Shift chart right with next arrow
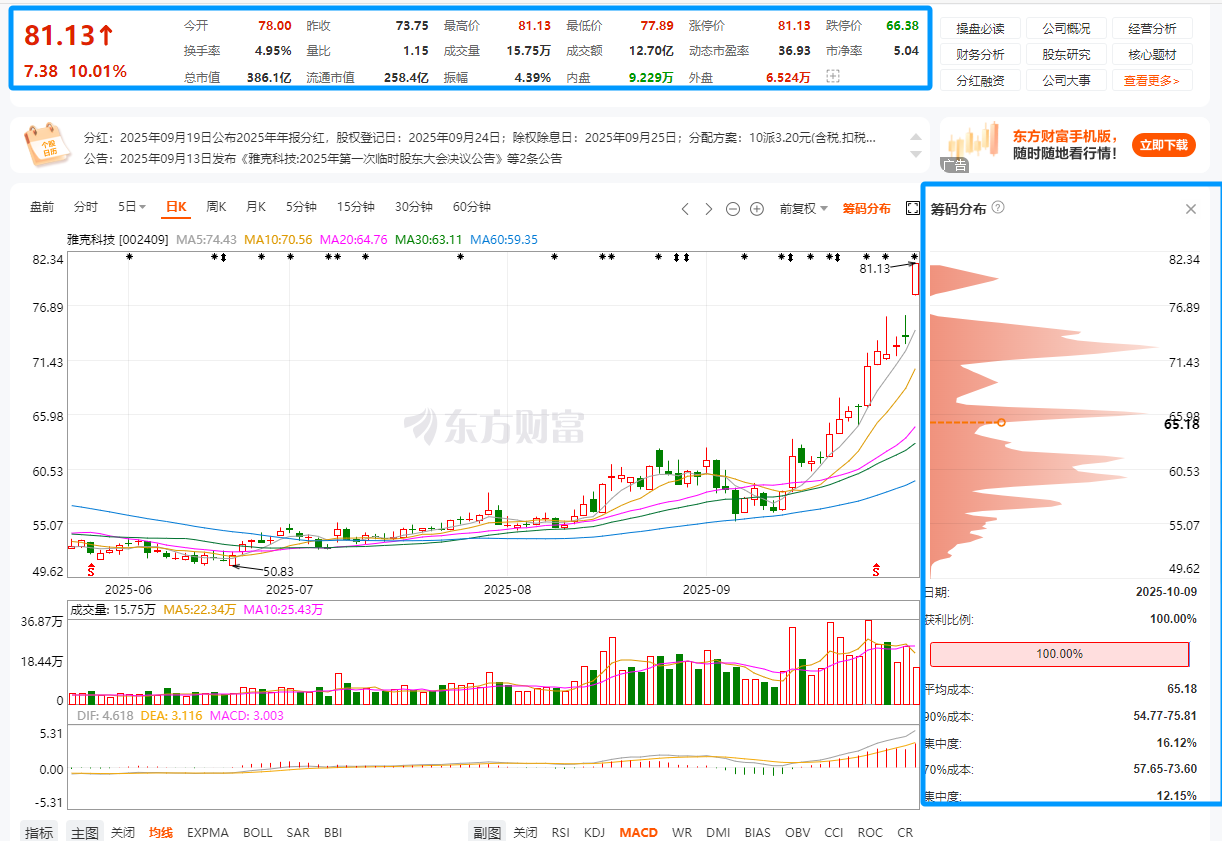 (x=709, y=208)
